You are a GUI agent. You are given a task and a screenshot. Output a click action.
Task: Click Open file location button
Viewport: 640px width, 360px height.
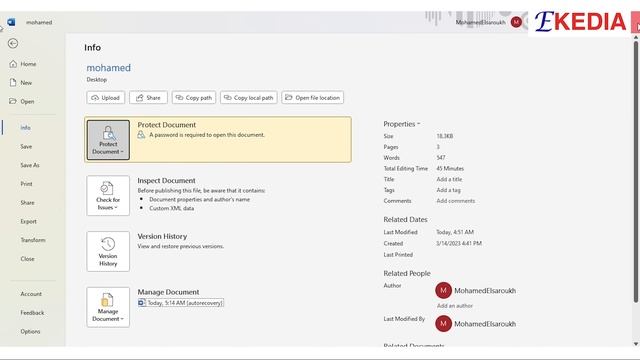(x=313, y=98)
